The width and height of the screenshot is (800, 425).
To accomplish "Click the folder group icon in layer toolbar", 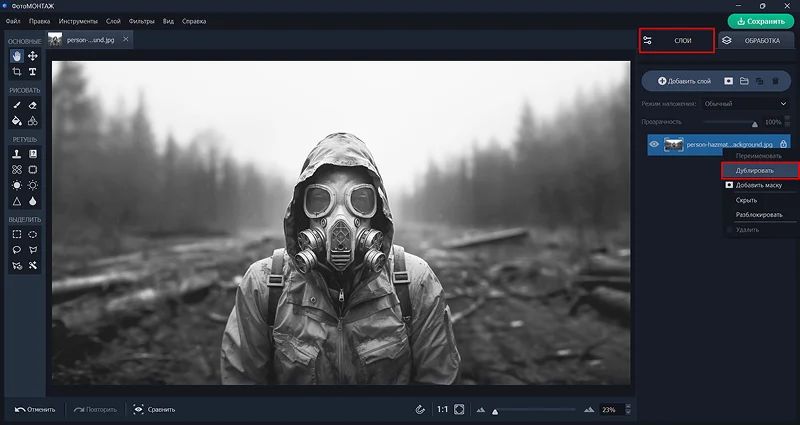I will [x=744, y=81].
